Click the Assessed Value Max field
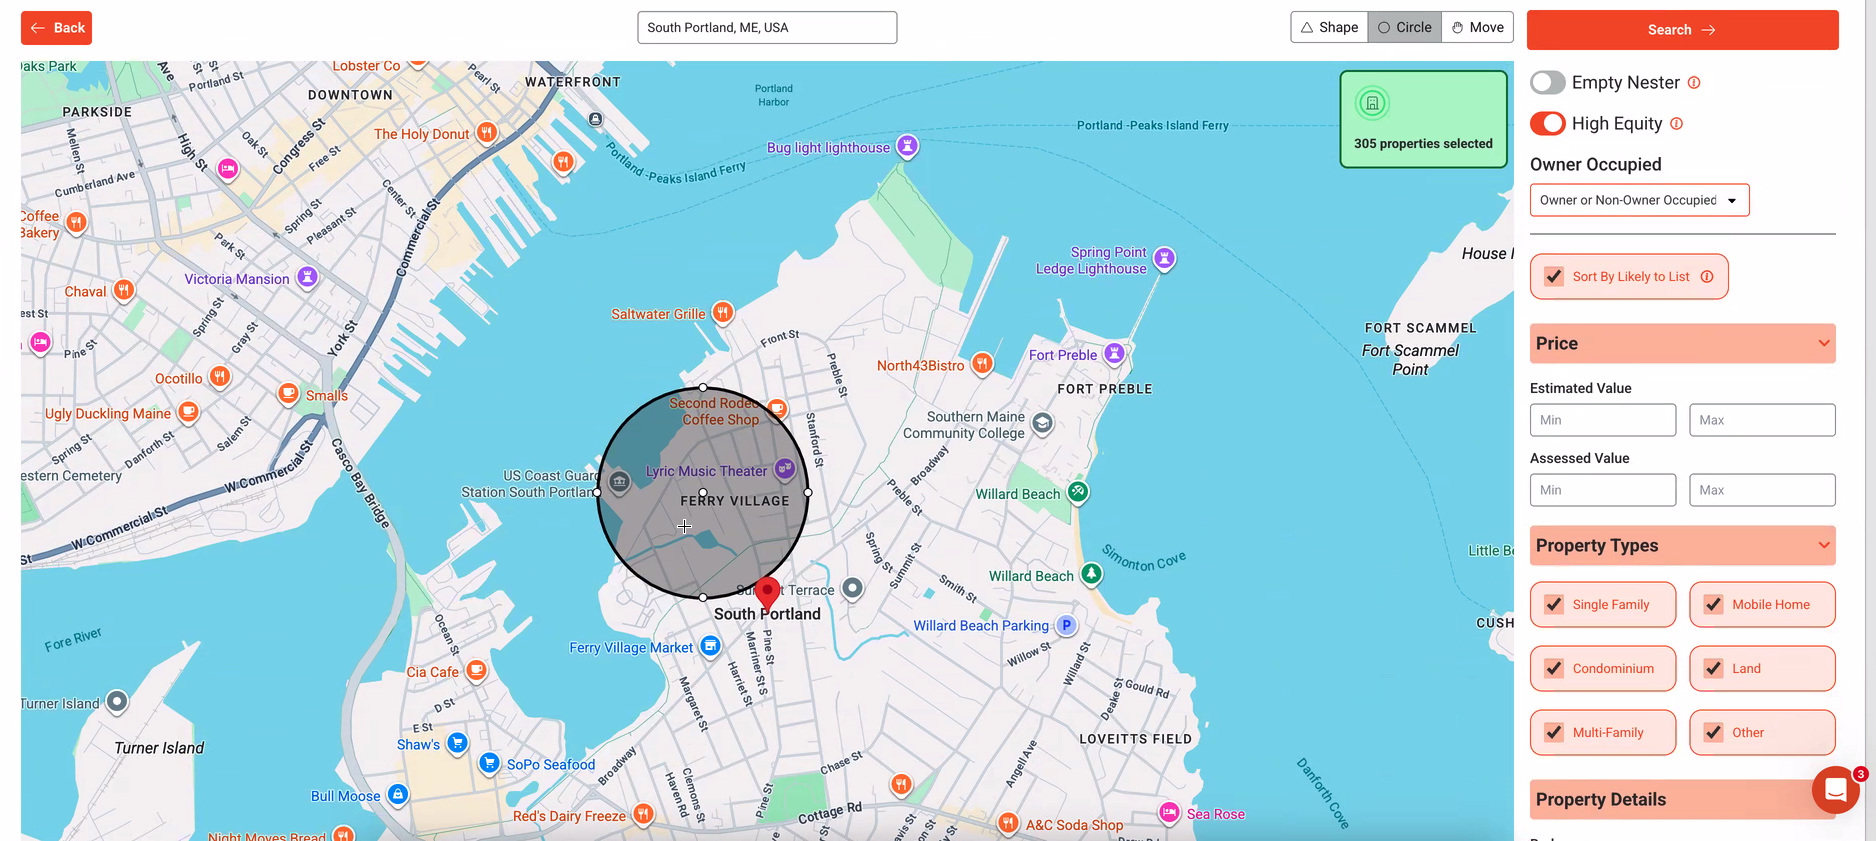 pyautogui.click(x=1762, y=490)
